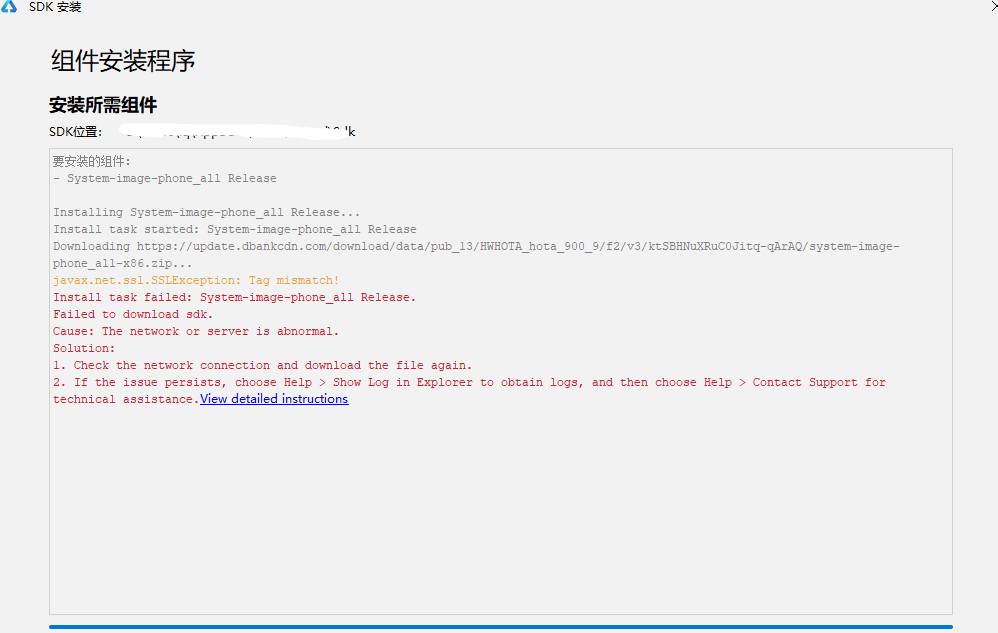Click the 组件安装程序 heading
The height and width of the screenshot is (633, 998).
(x=123, y=61)
